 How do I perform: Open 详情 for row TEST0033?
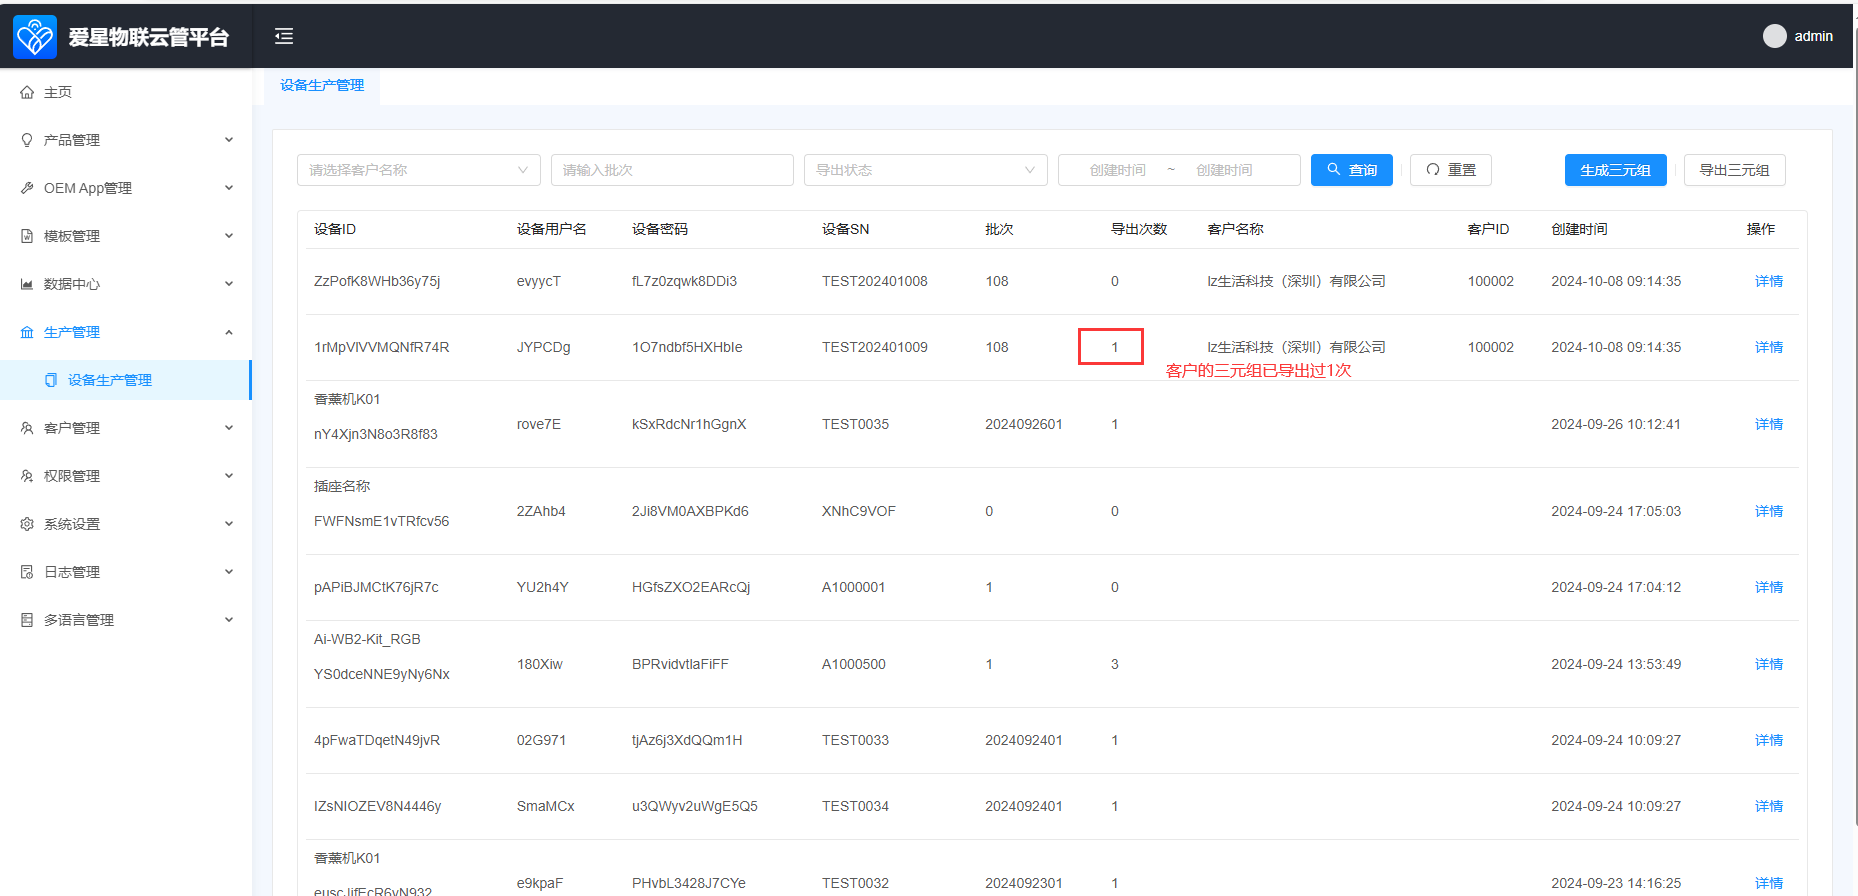[1768, 740]
